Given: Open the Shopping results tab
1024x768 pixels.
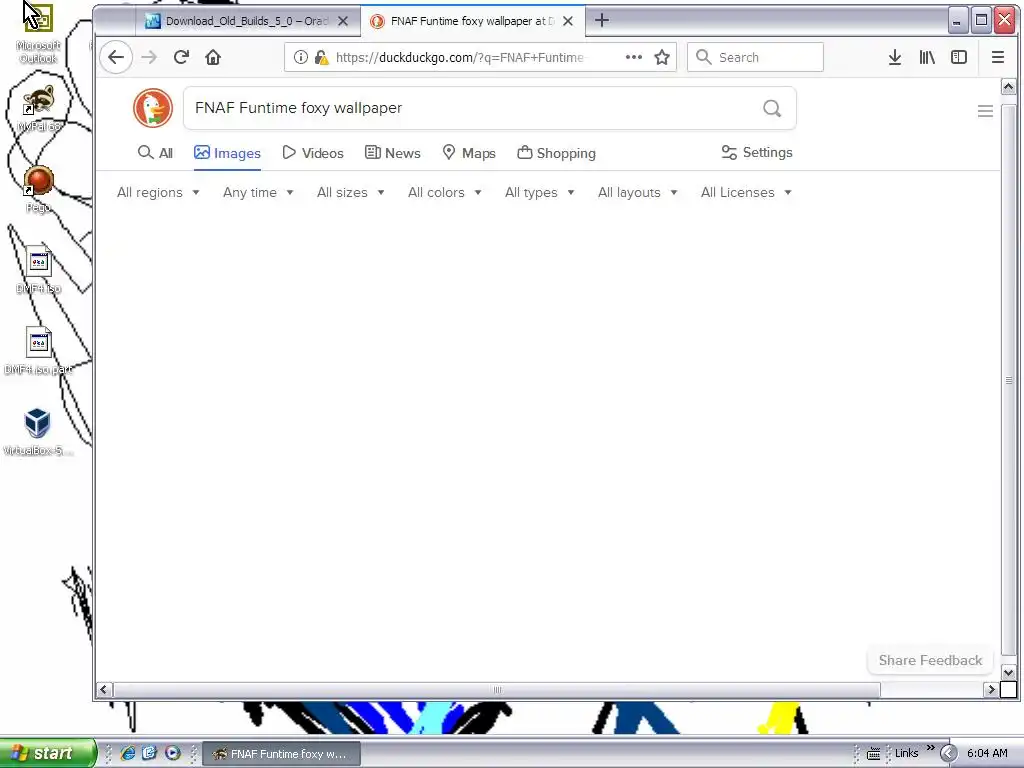Looking at the screenshot, I should tap(556, 153).
